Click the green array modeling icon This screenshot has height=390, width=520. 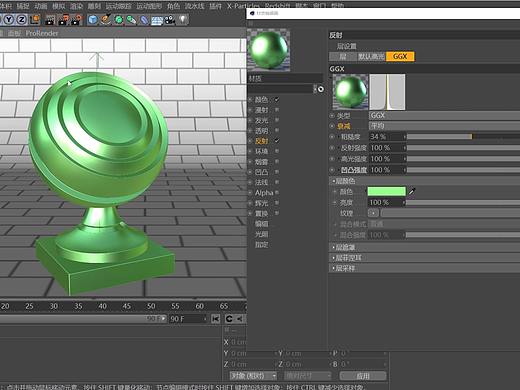131,20
